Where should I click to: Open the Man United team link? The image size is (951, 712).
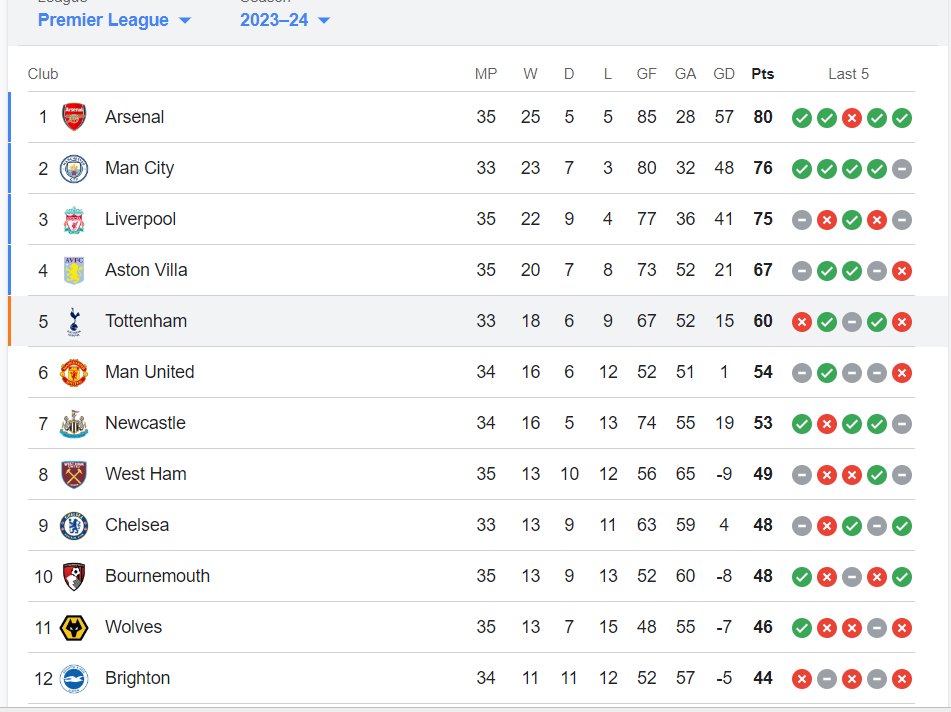150,372
